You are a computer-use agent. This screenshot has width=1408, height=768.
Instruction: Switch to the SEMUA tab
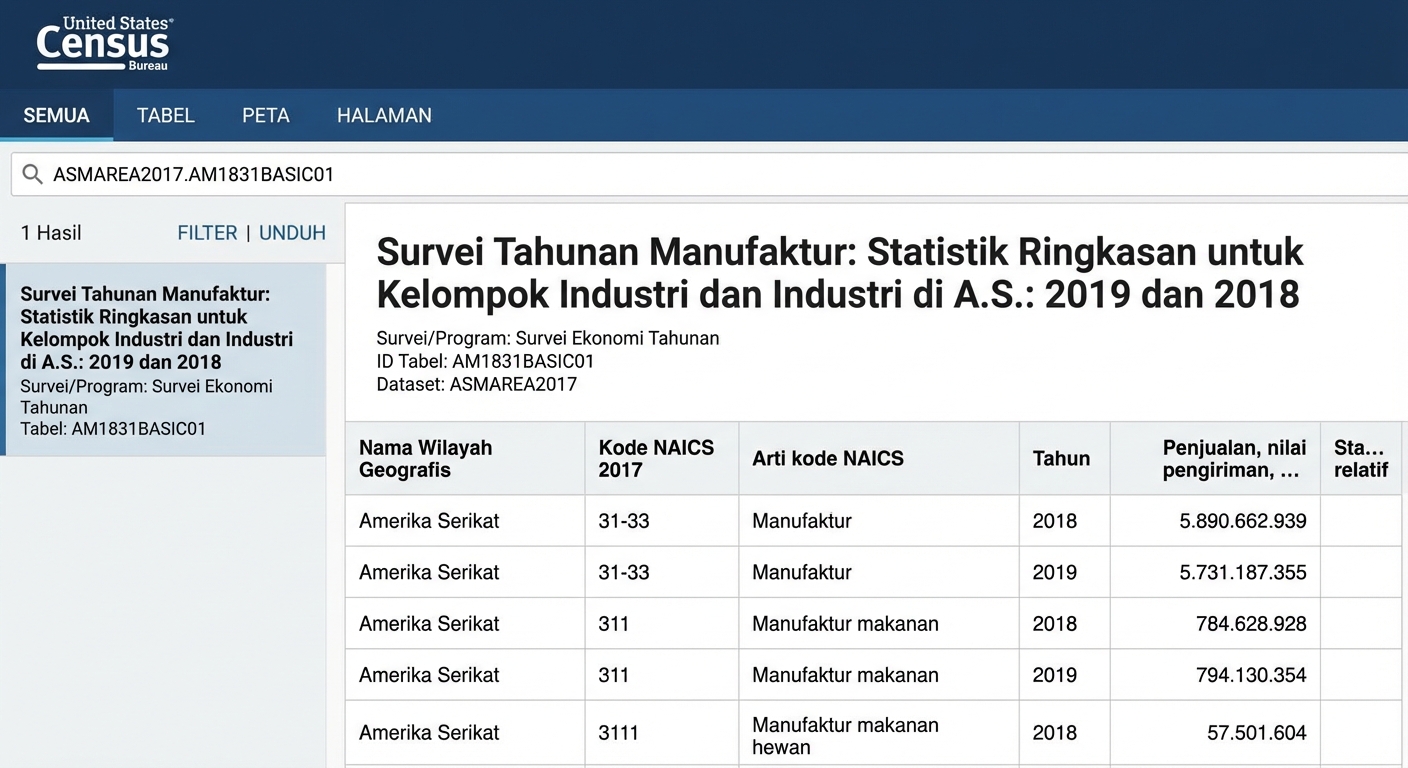click(56, 115)
